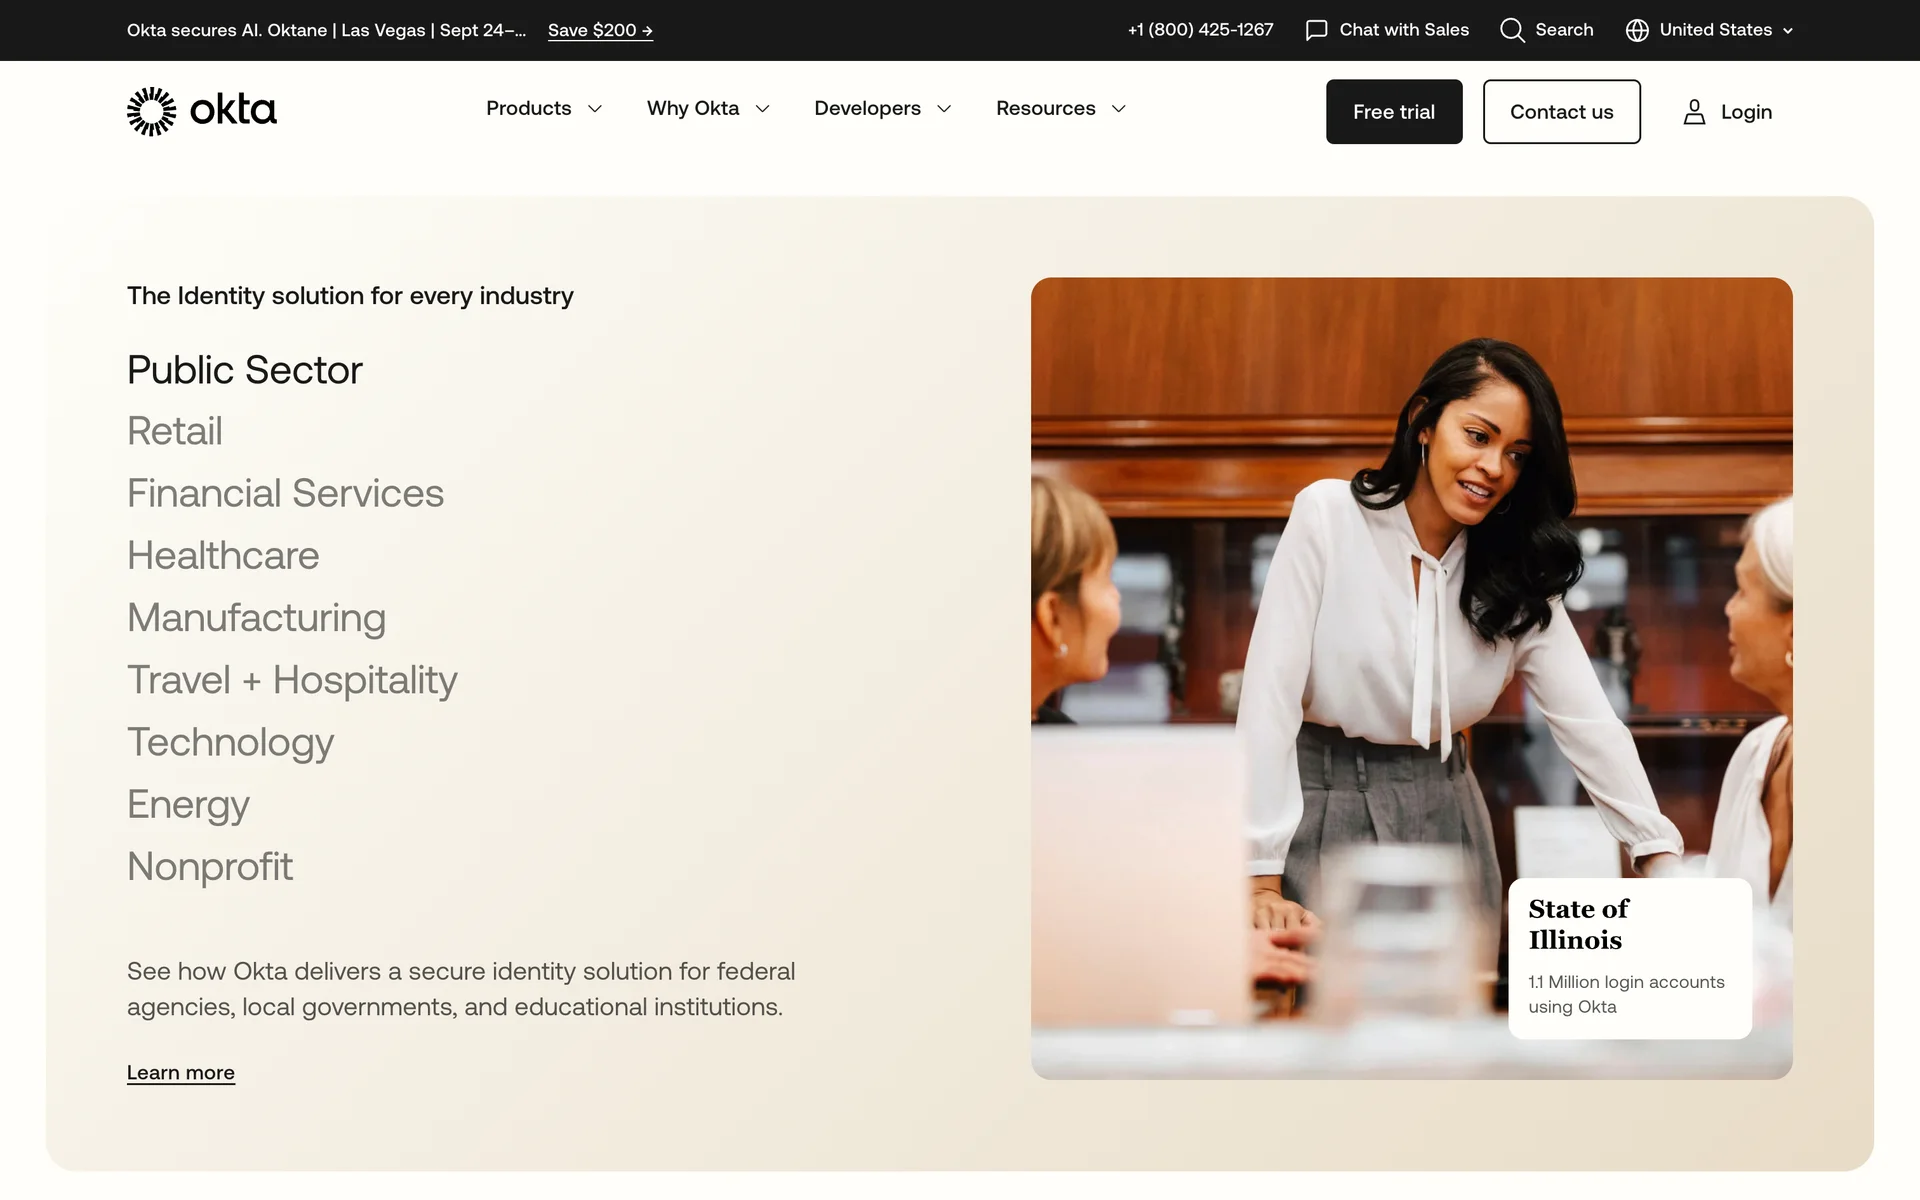This screenshot has width=1920, height=1200.
Task: Switch to the Healthcare industry
Action: click(x=223, y=555)
